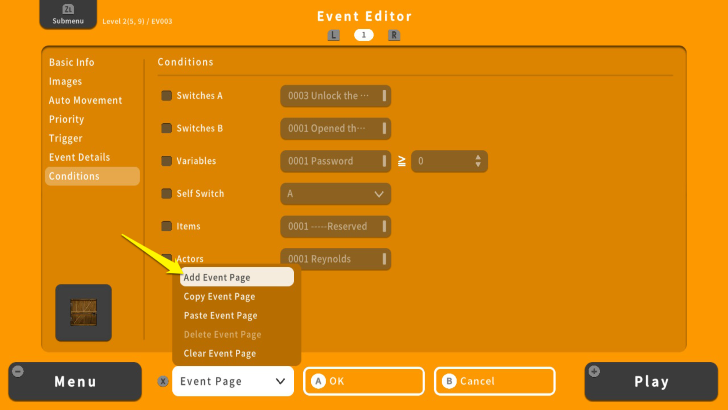Open the Switches B selector '0001 Opened th'

(x=335, y=129)
